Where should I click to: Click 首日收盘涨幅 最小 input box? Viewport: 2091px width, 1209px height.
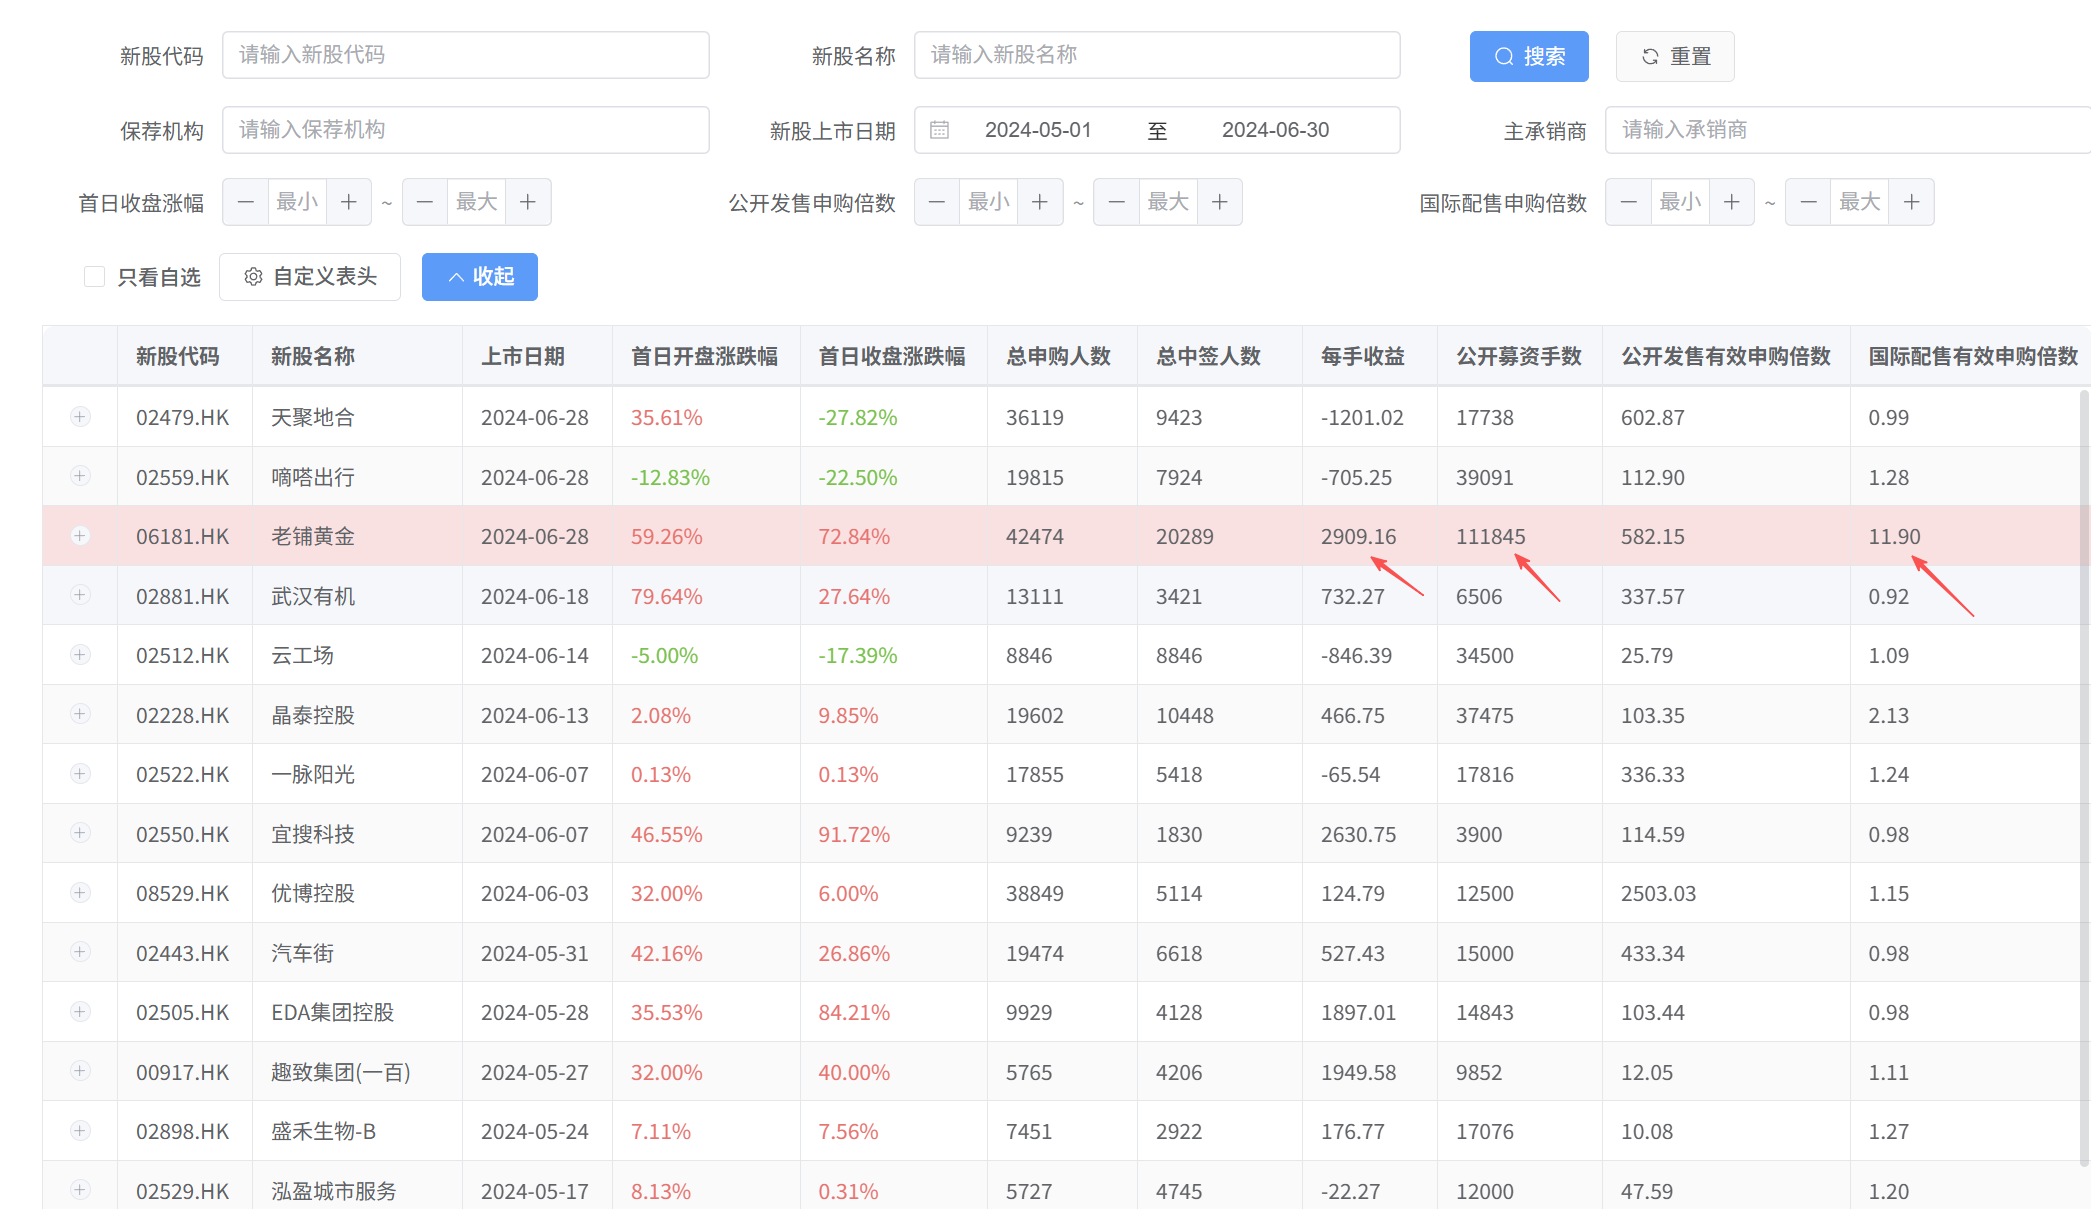tap(297, 202)
